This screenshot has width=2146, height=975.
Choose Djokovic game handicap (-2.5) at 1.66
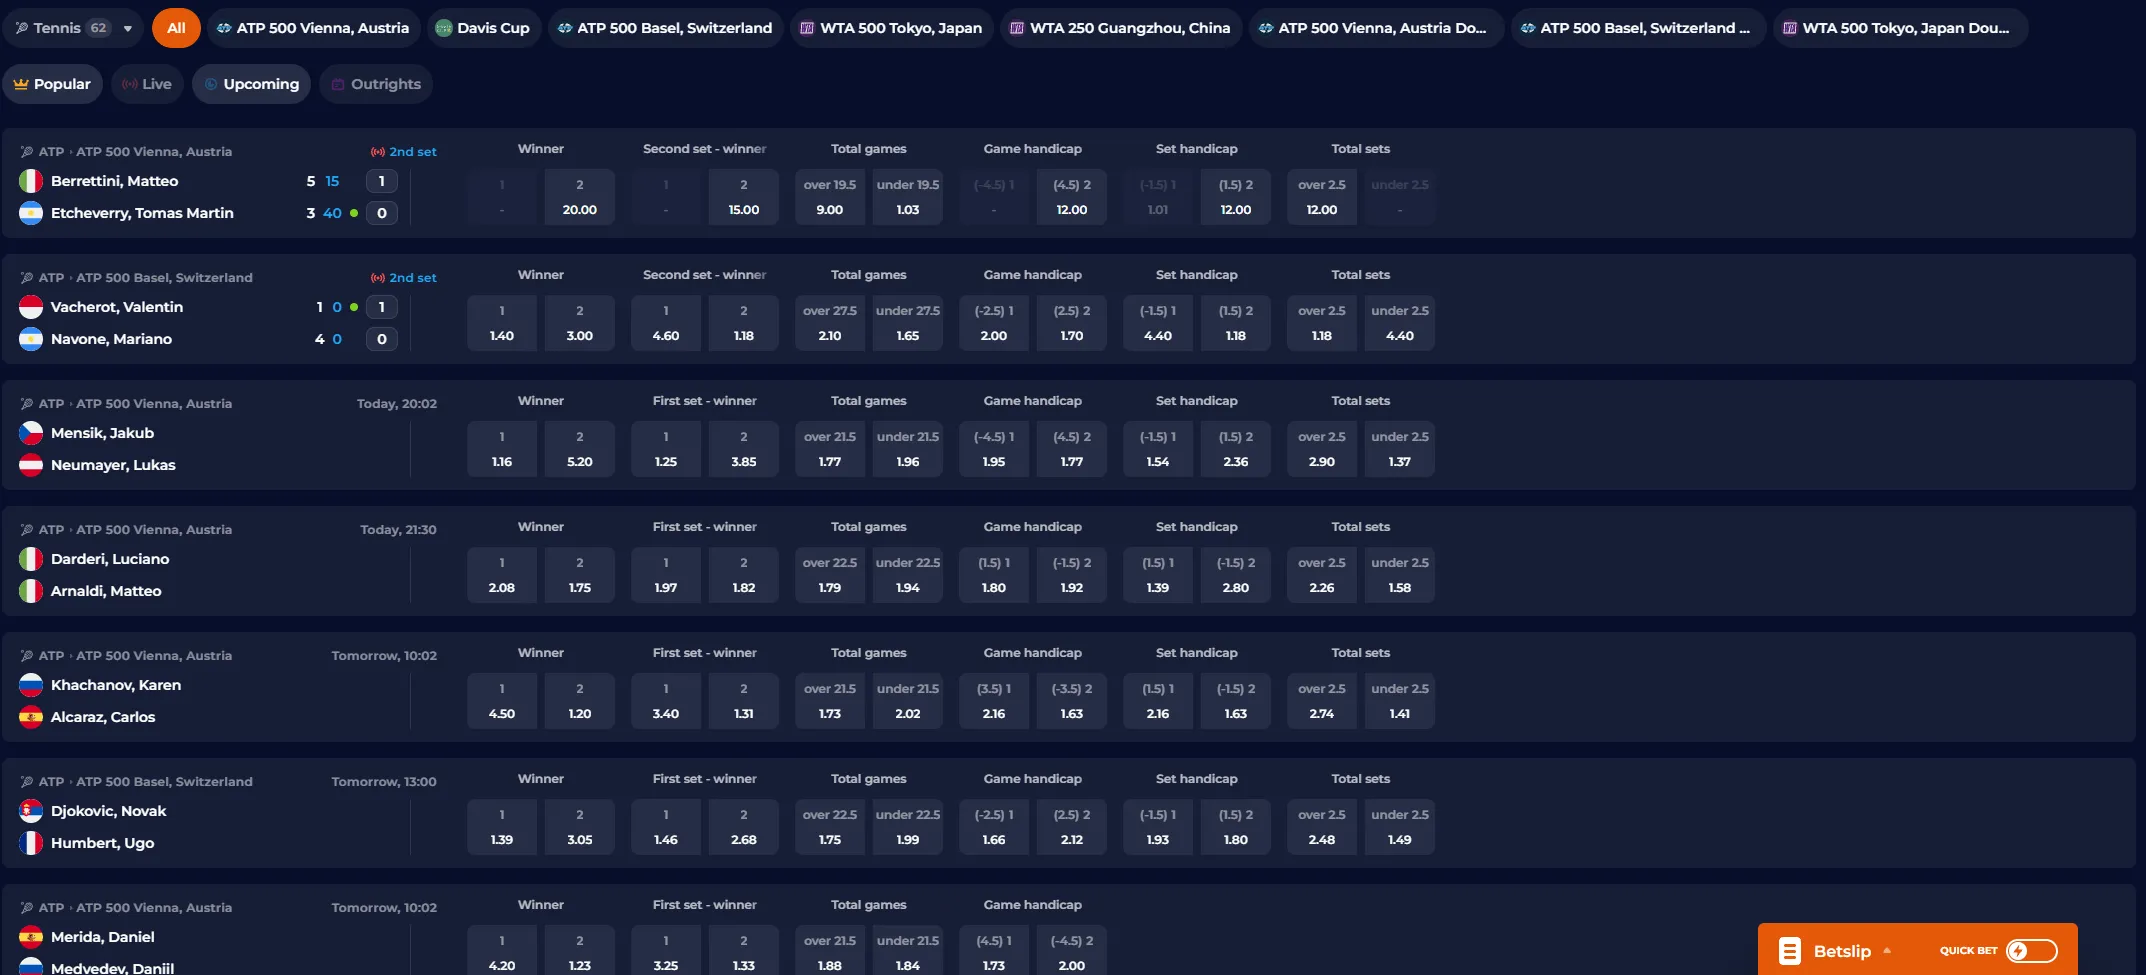[x=994, y=827]
